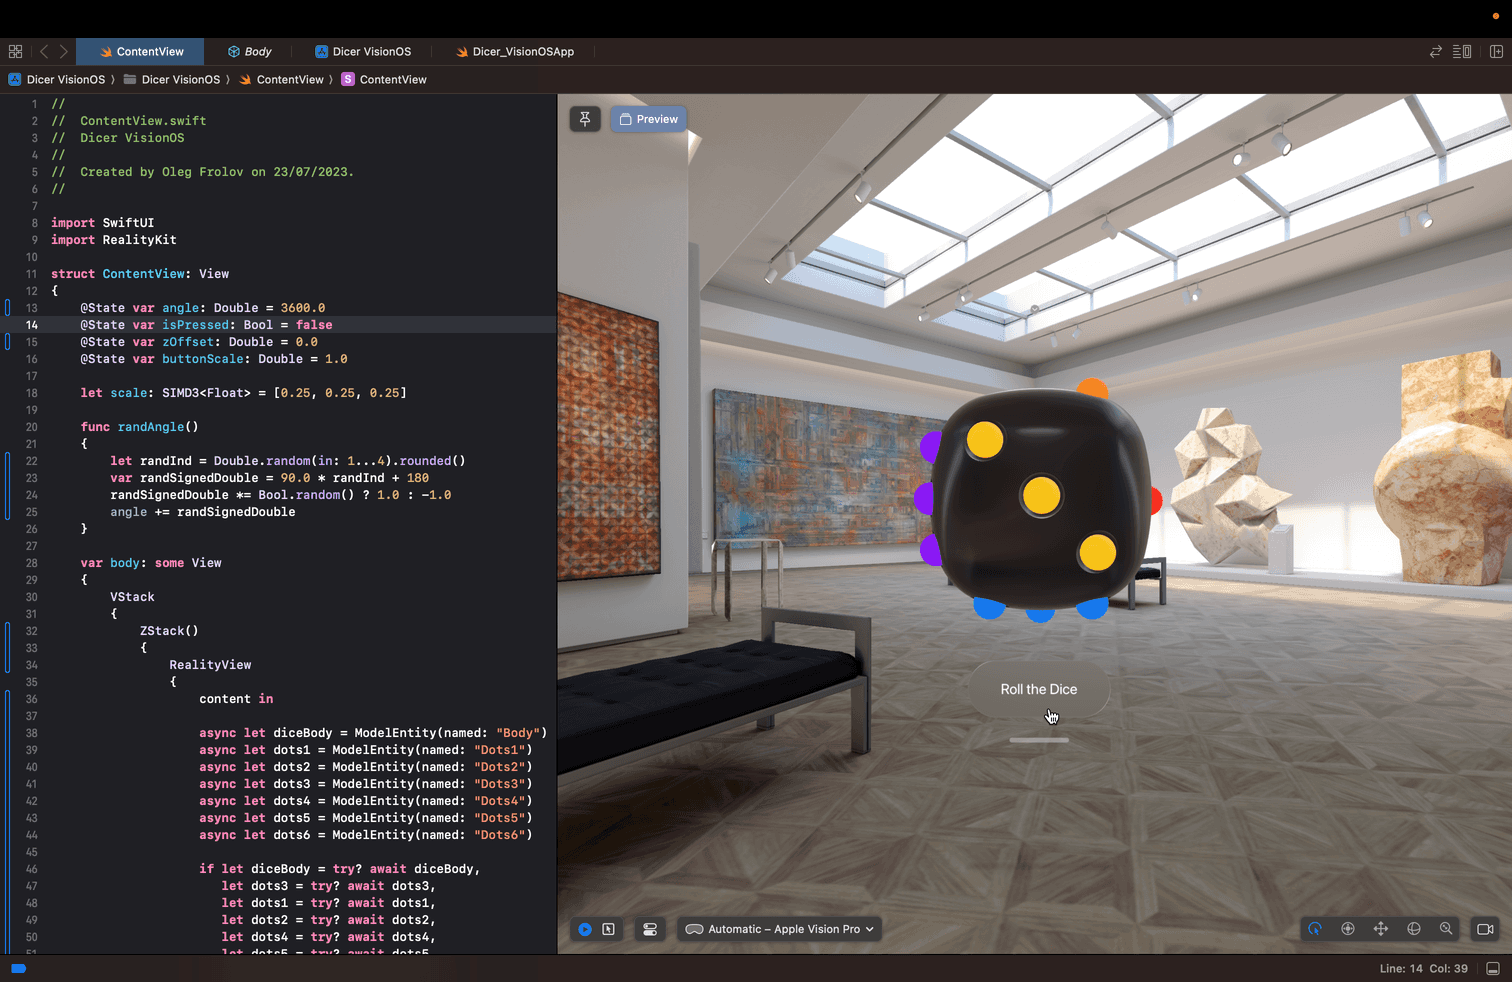Go forward in editor history
1512x982 pixels.
[x=63, y=51]
